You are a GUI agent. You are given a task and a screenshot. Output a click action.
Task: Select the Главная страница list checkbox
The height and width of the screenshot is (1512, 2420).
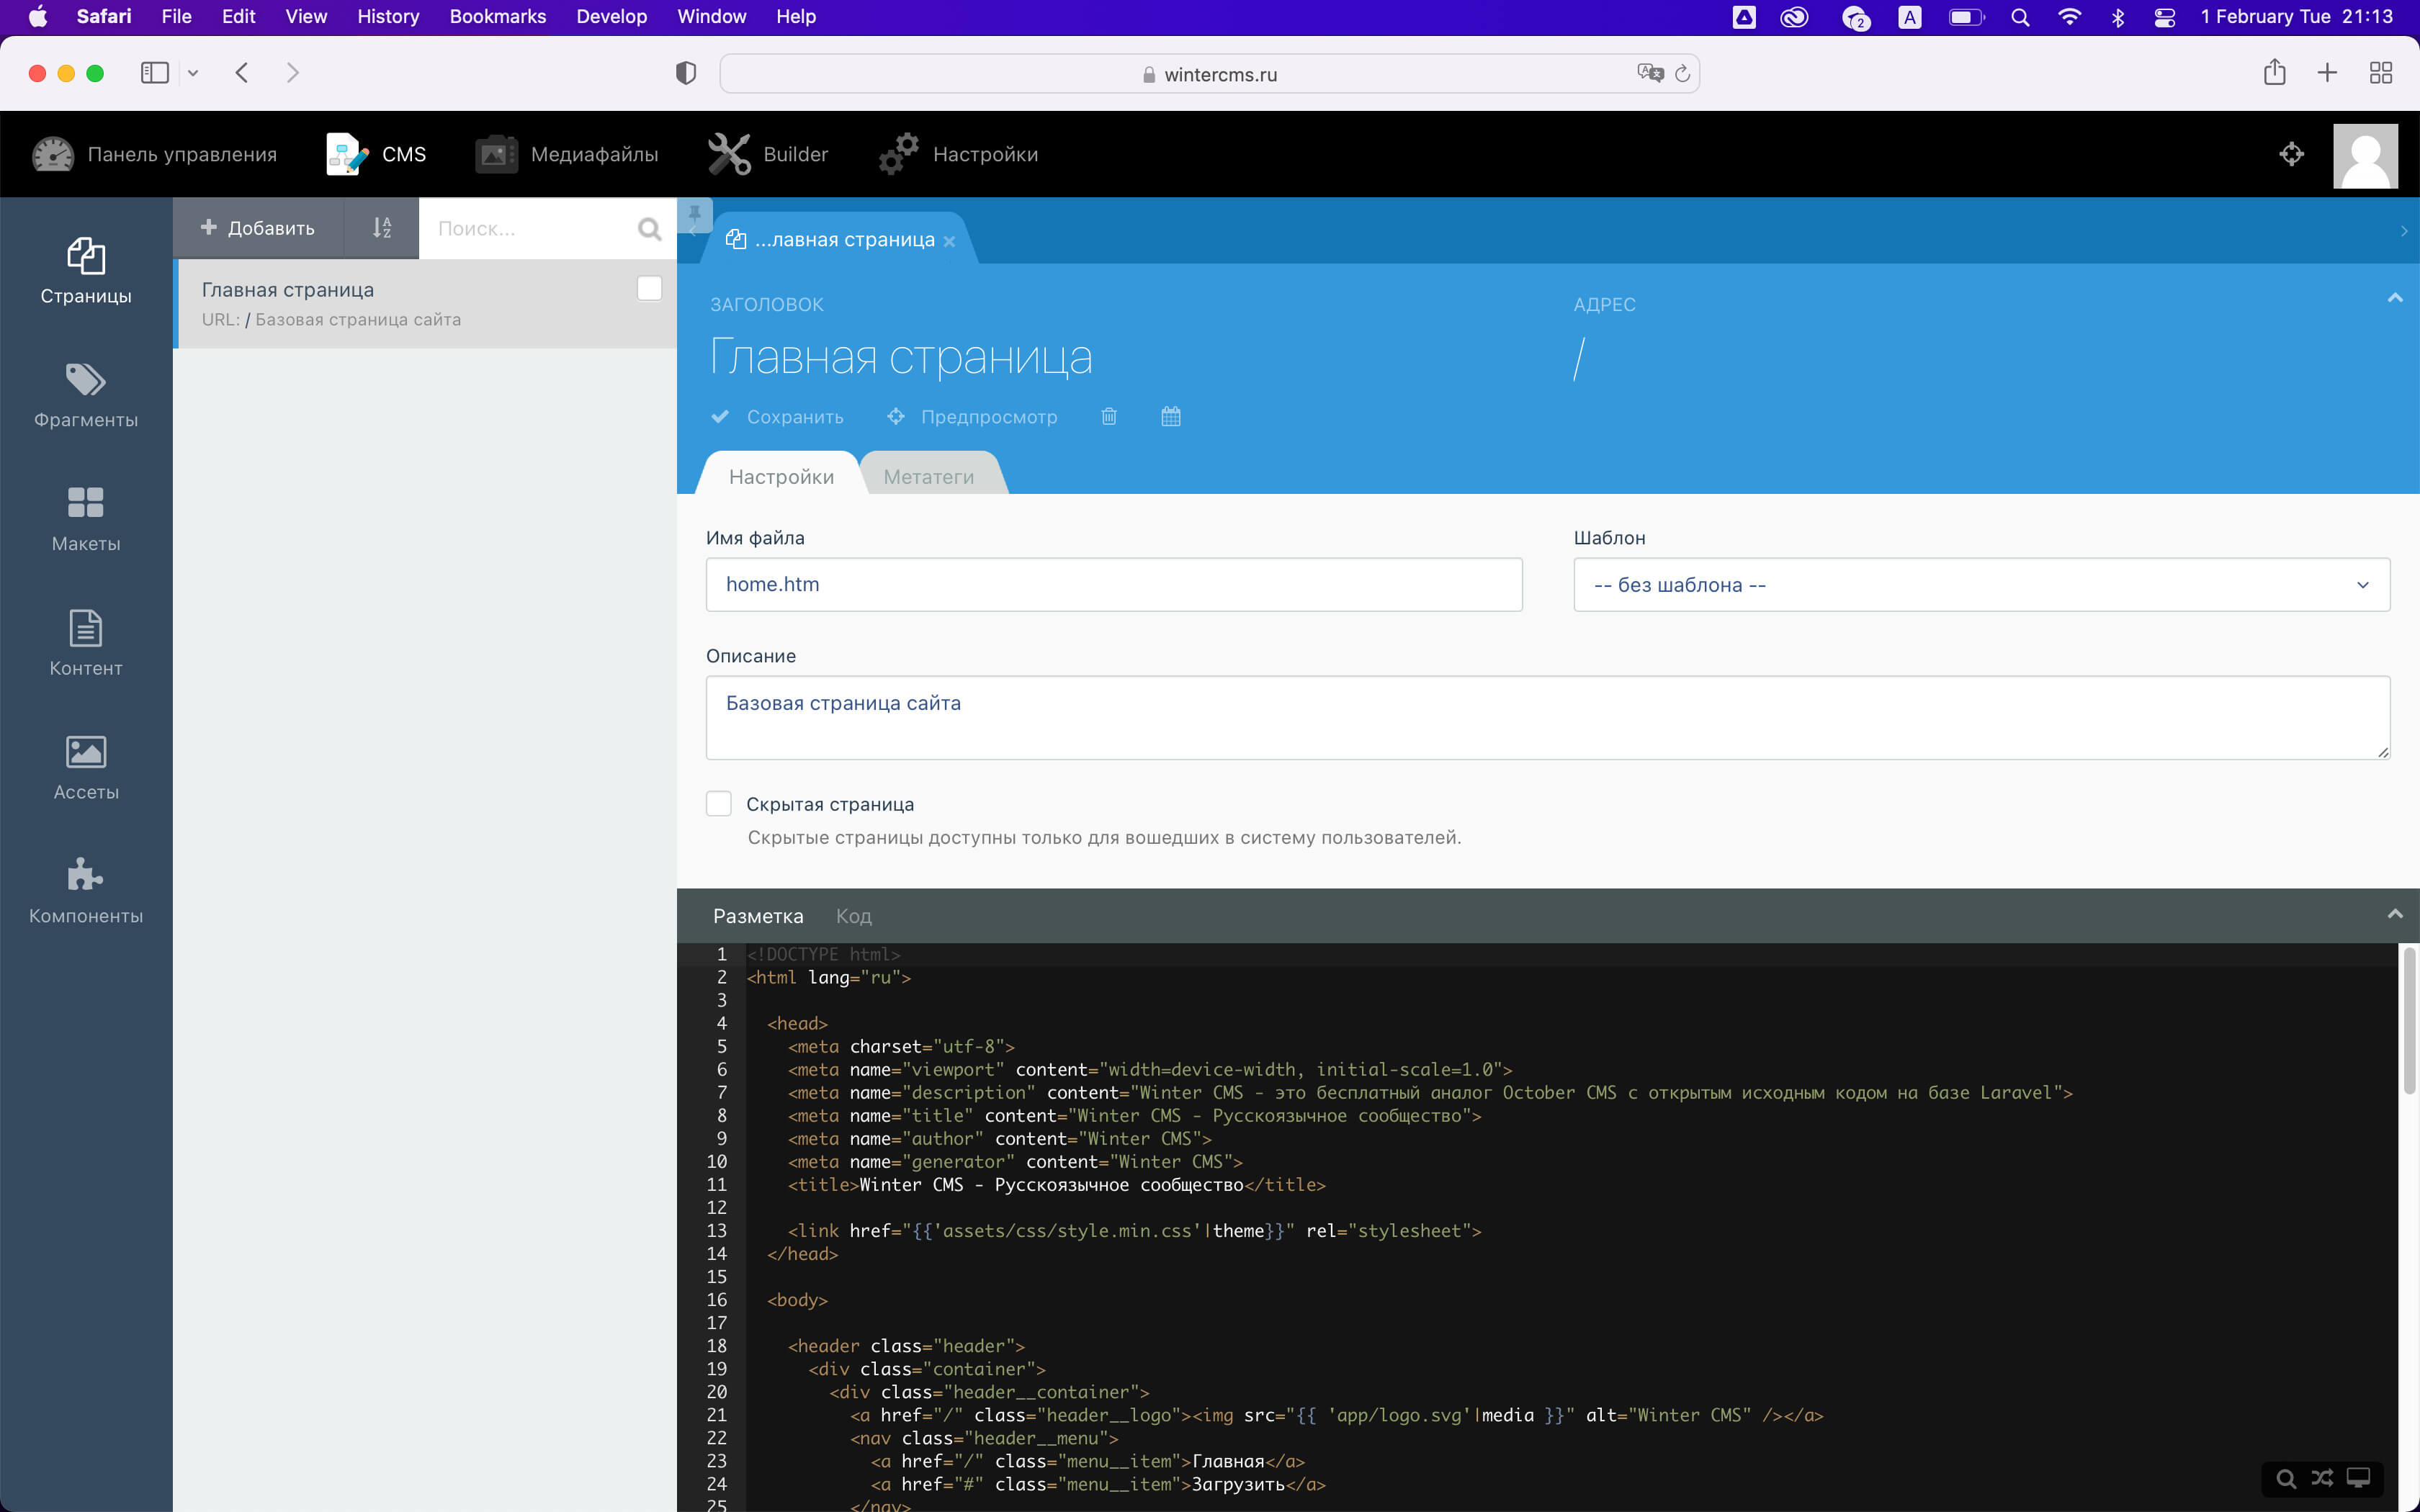[x=648, y=288]
